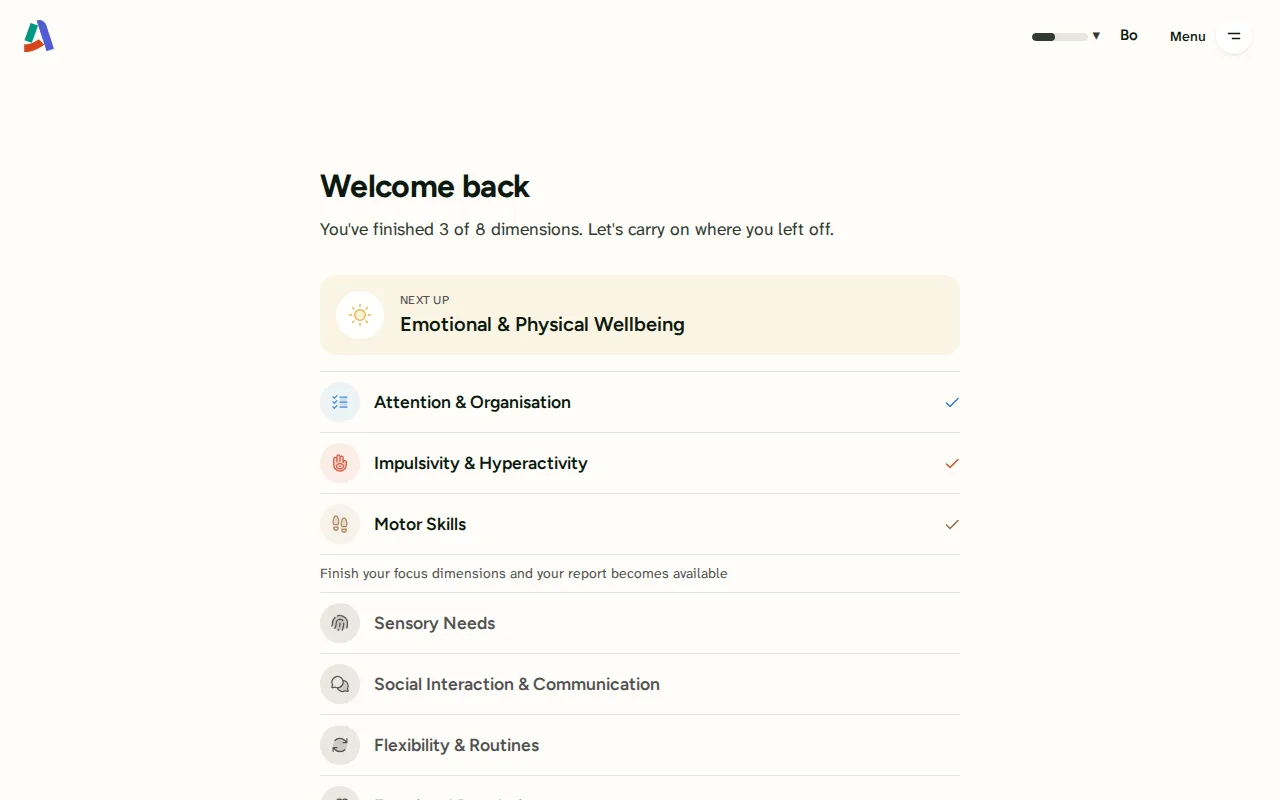Click the checklist icon for Attention & Organisation
The image size is (1280, 800).
tap(340, 402)
